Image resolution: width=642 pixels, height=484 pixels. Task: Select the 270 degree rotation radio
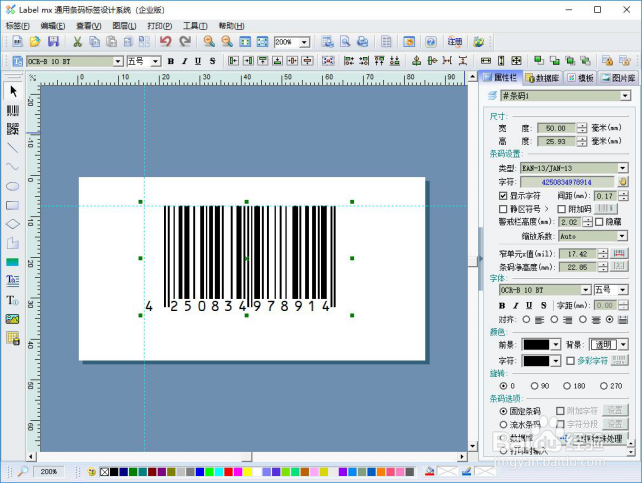coord(604,386)
